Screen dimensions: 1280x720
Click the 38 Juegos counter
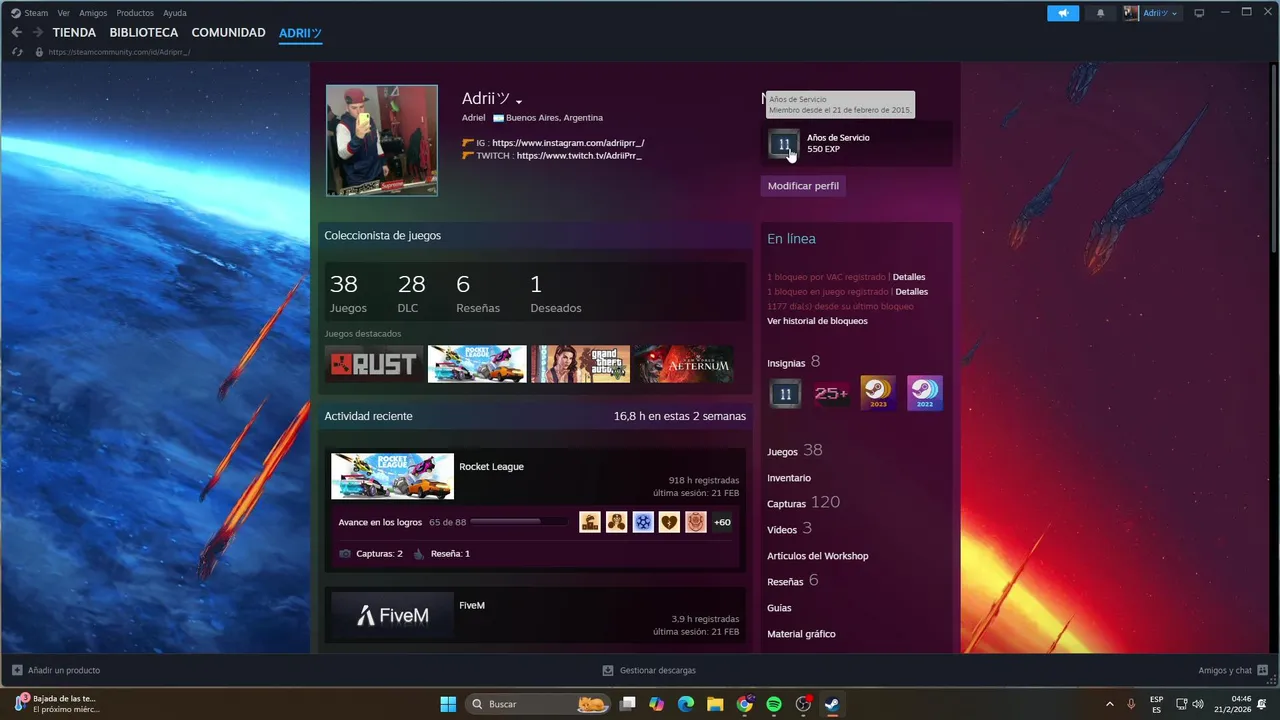pyautogui.click(x=348, y=294)
